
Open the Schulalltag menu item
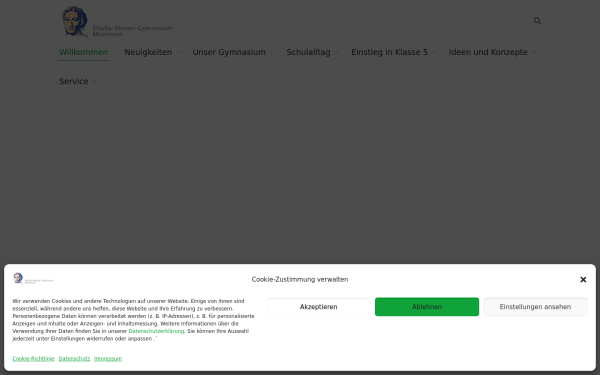point(308,52)
